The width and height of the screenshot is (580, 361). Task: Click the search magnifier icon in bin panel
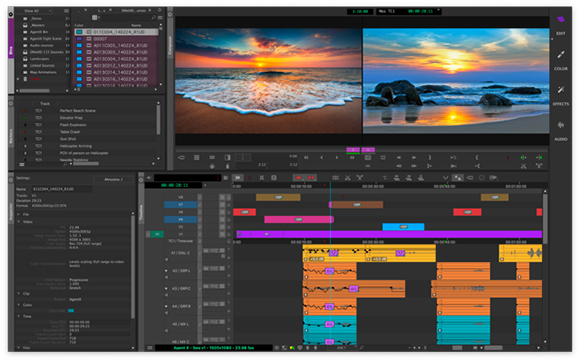[x=153, y=17]
